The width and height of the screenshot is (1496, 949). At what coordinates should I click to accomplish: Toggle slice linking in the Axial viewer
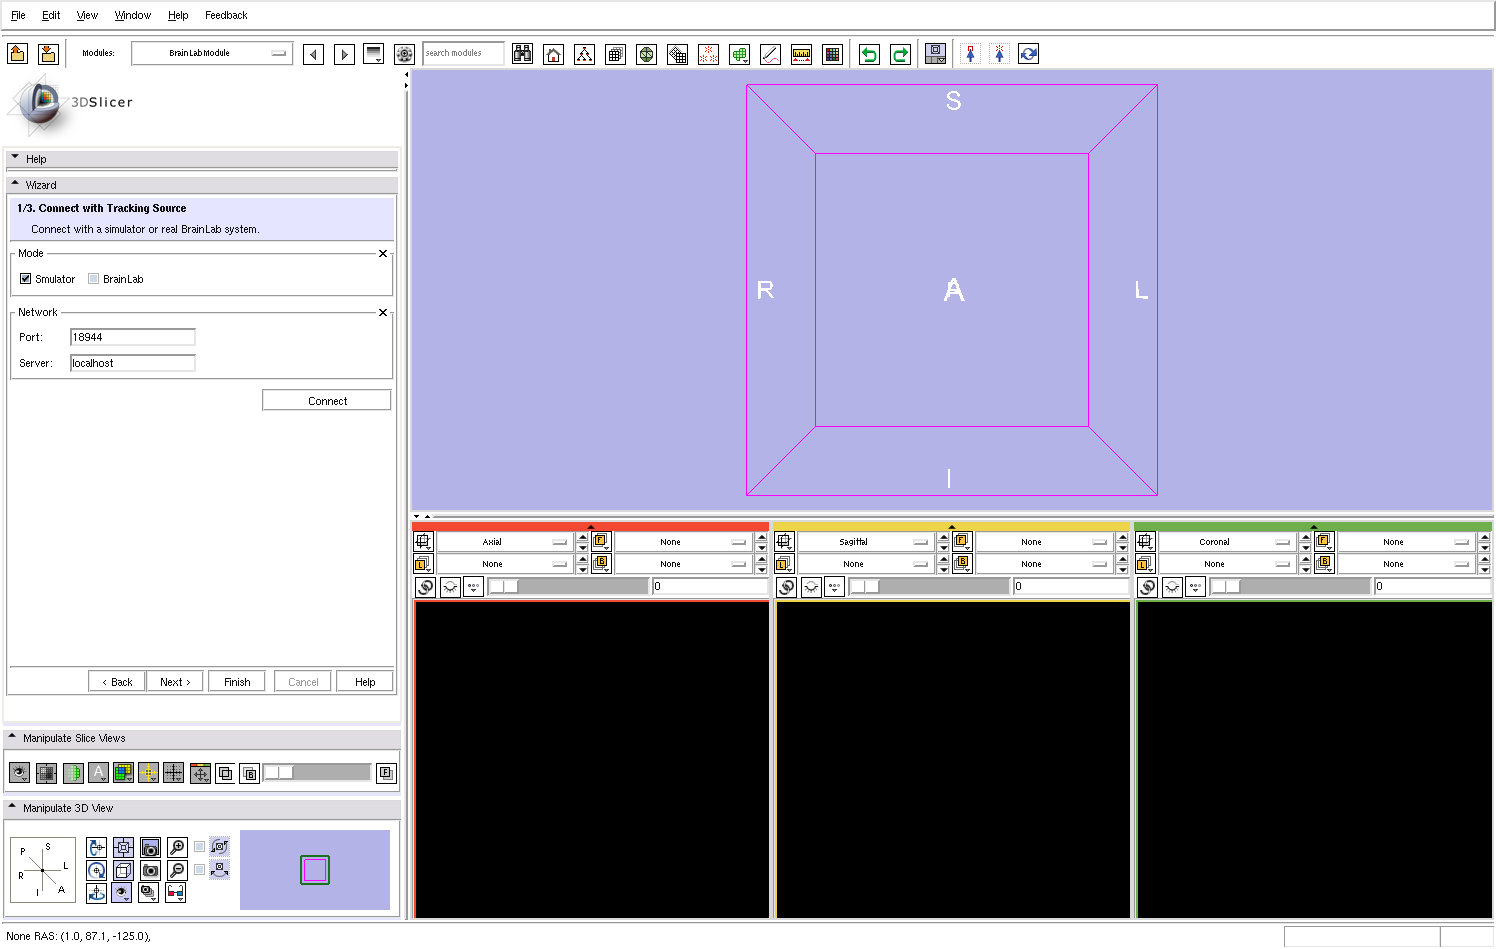point(425,587)
